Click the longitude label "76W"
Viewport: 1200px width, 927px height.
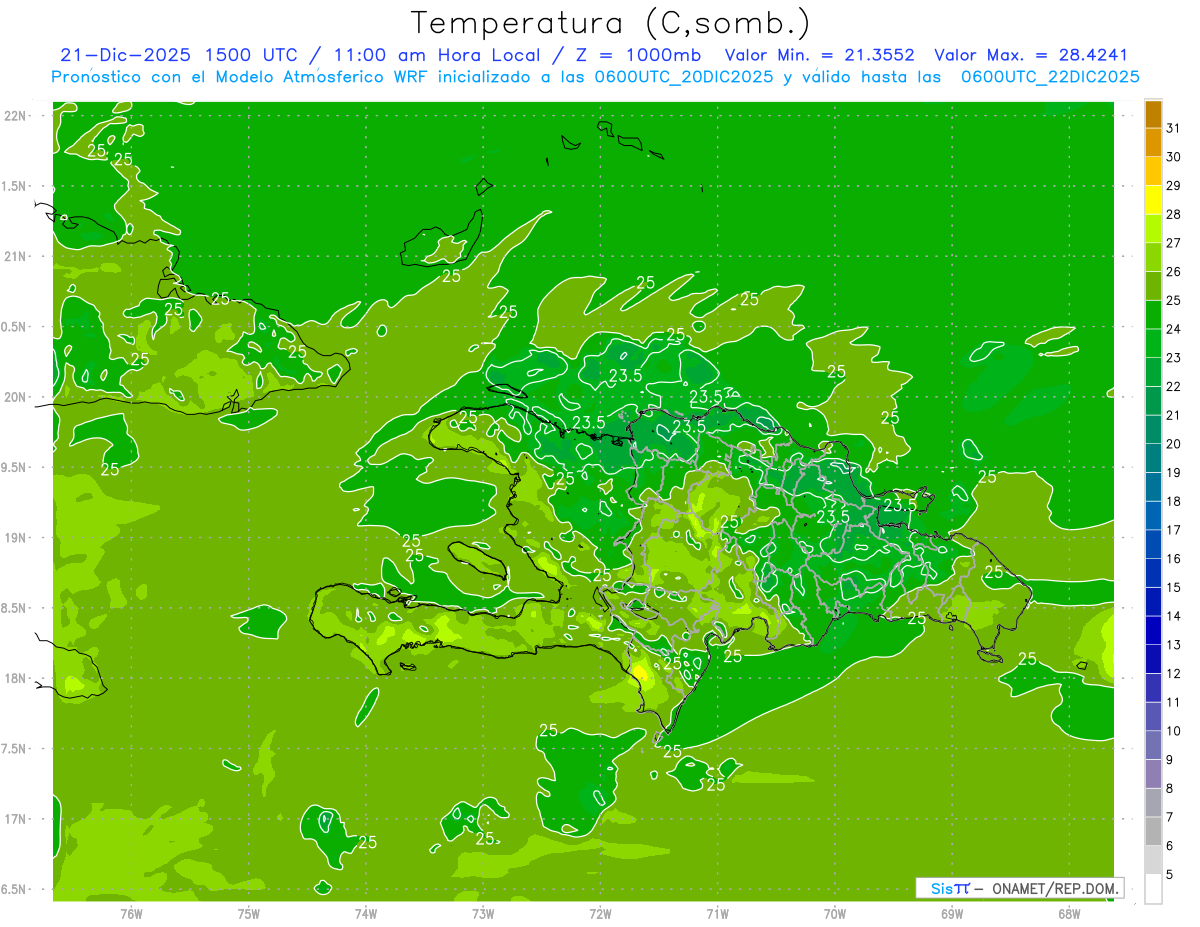[131, 913]
